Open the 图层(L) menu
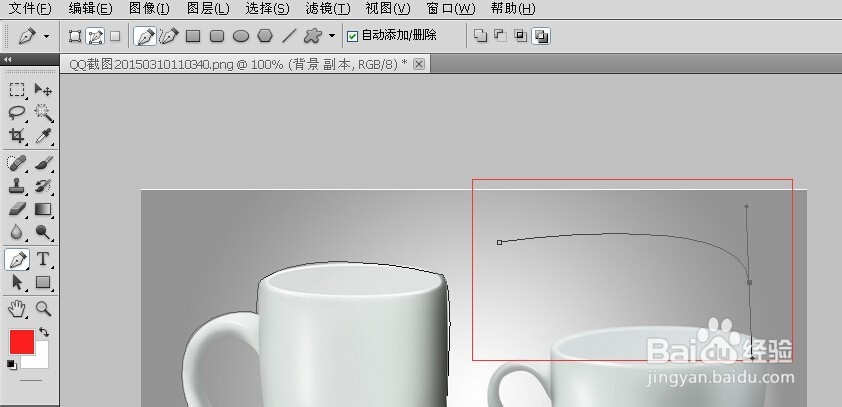This screenshot has width=842, height=407. click(208, 8)
